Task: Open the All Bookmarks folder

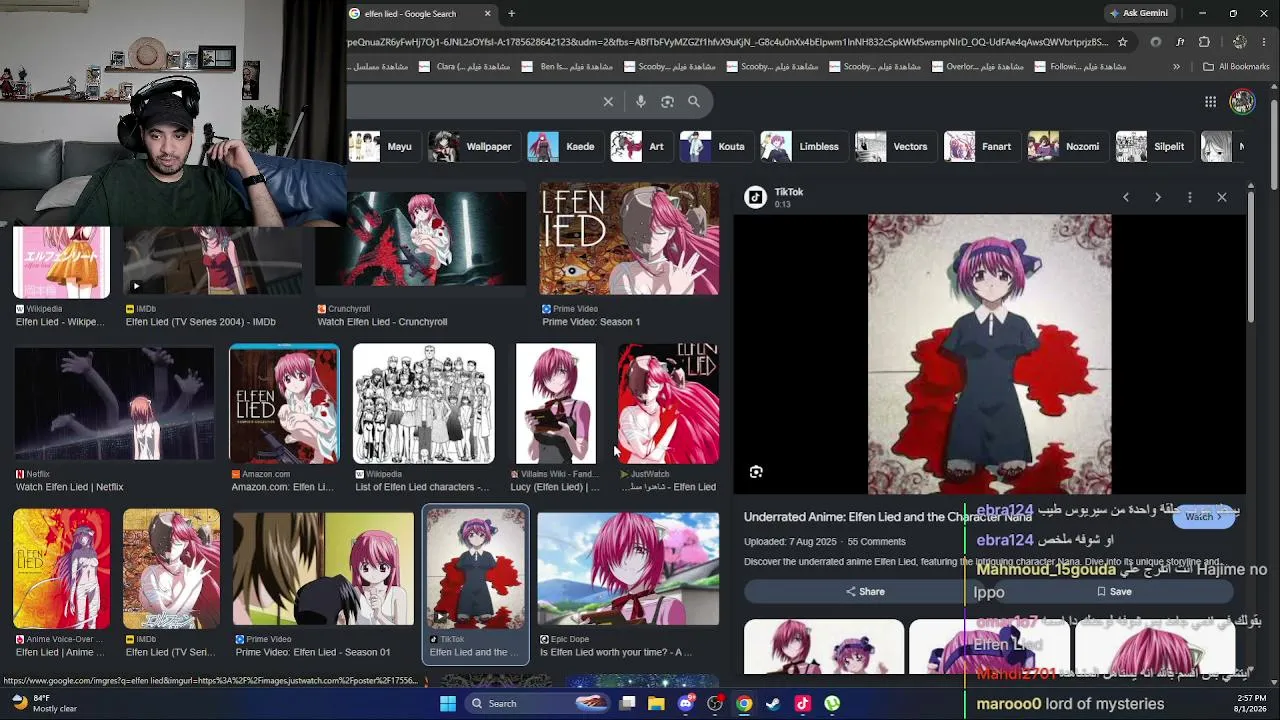Action: [x=1236, y=67]
